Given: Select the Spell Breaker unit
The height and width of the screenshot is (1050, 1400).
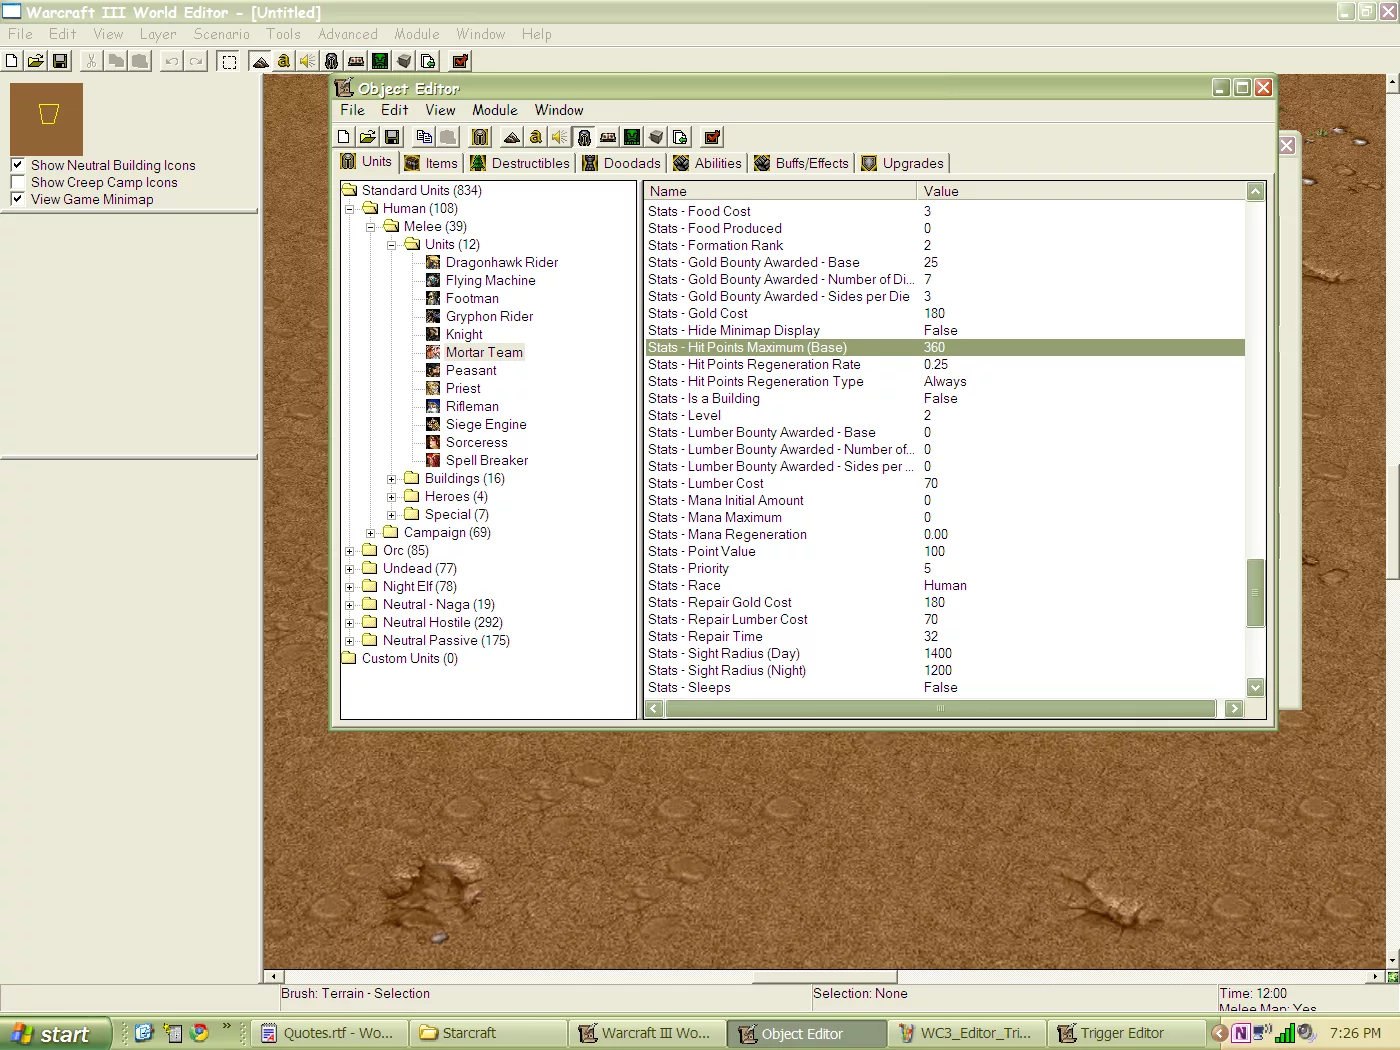Looking at the screenshot, I should 487,461.
